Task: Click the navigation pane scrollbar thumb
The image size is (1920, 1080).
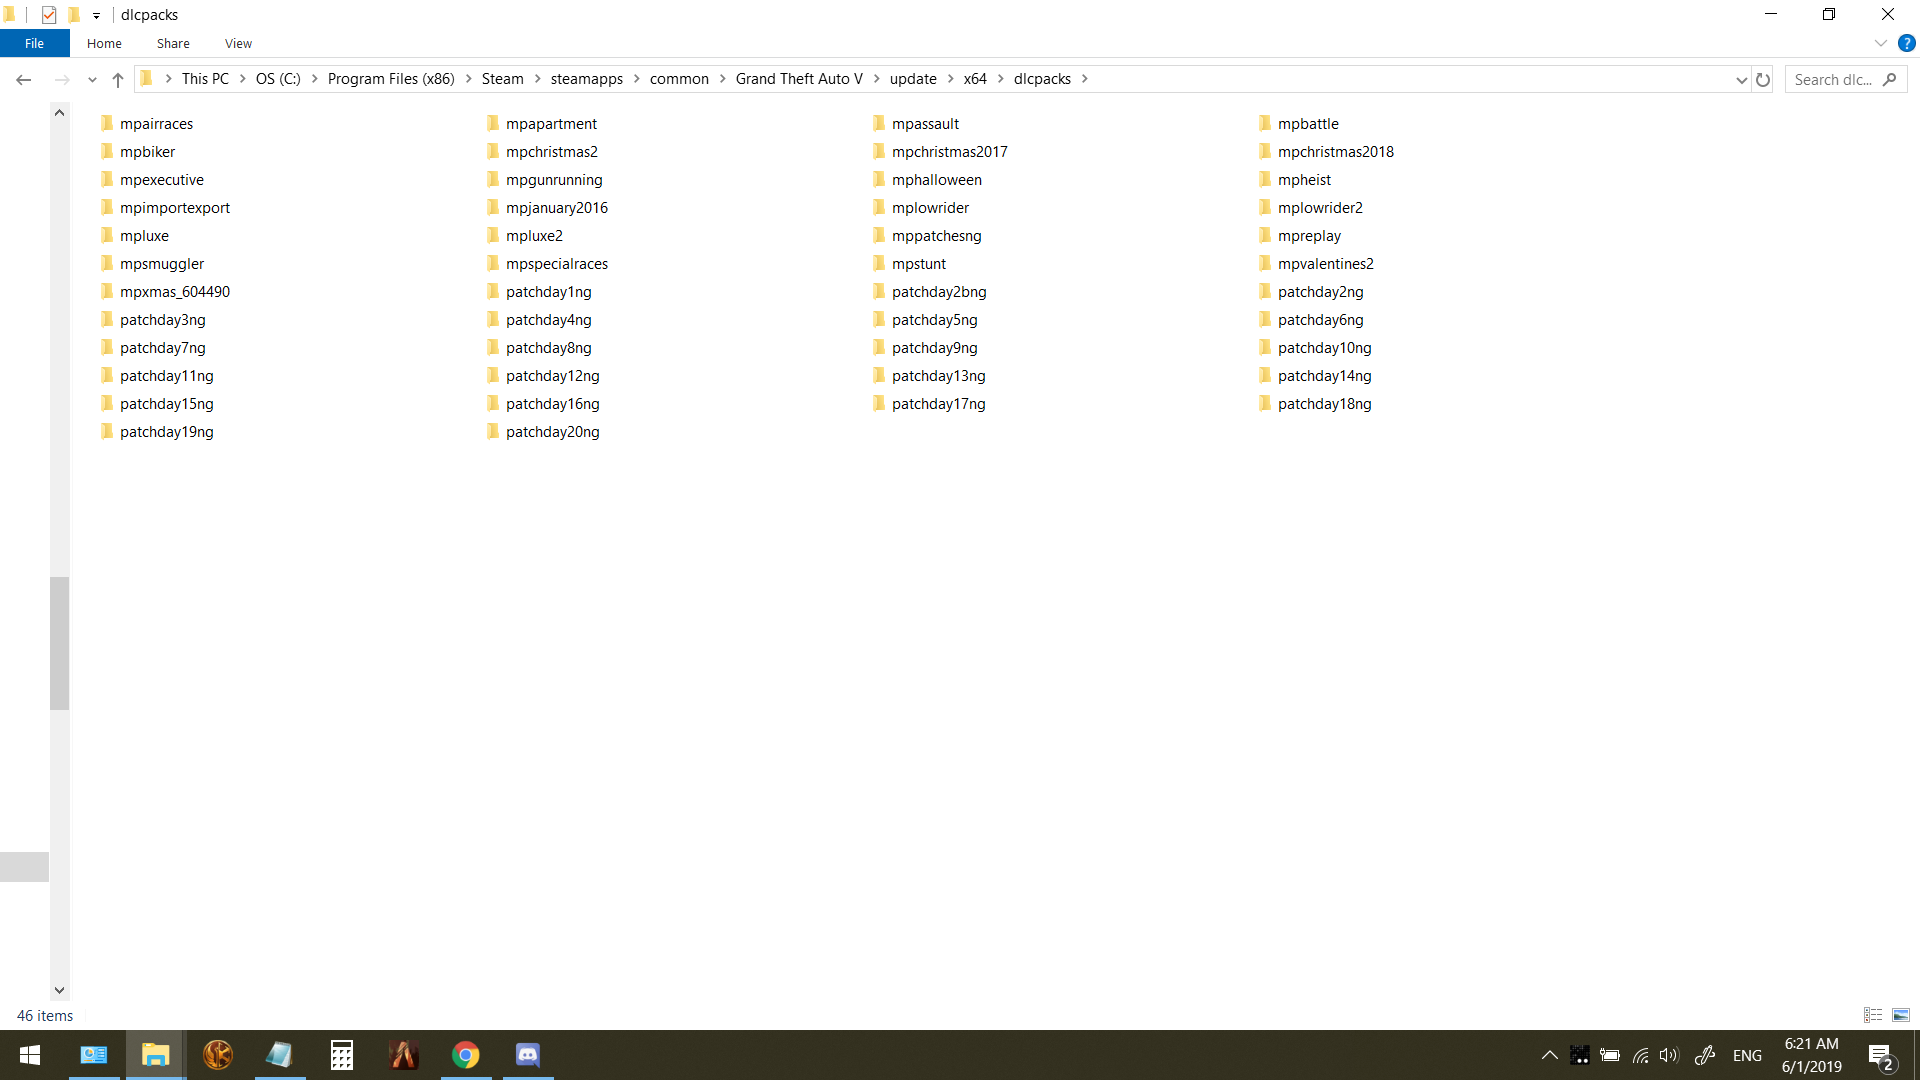Action: pyautogui.click(x=60, y=643)
